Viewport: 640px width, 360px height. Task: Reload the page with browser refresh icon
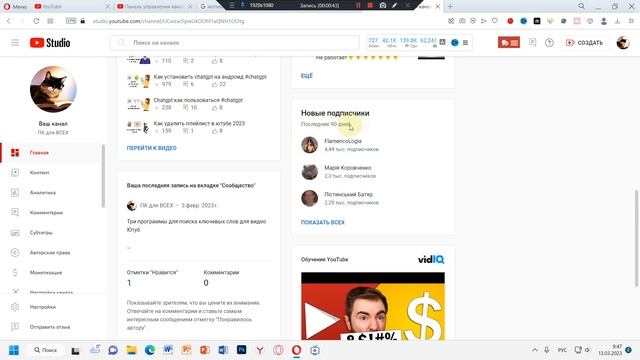pos(36,21)
